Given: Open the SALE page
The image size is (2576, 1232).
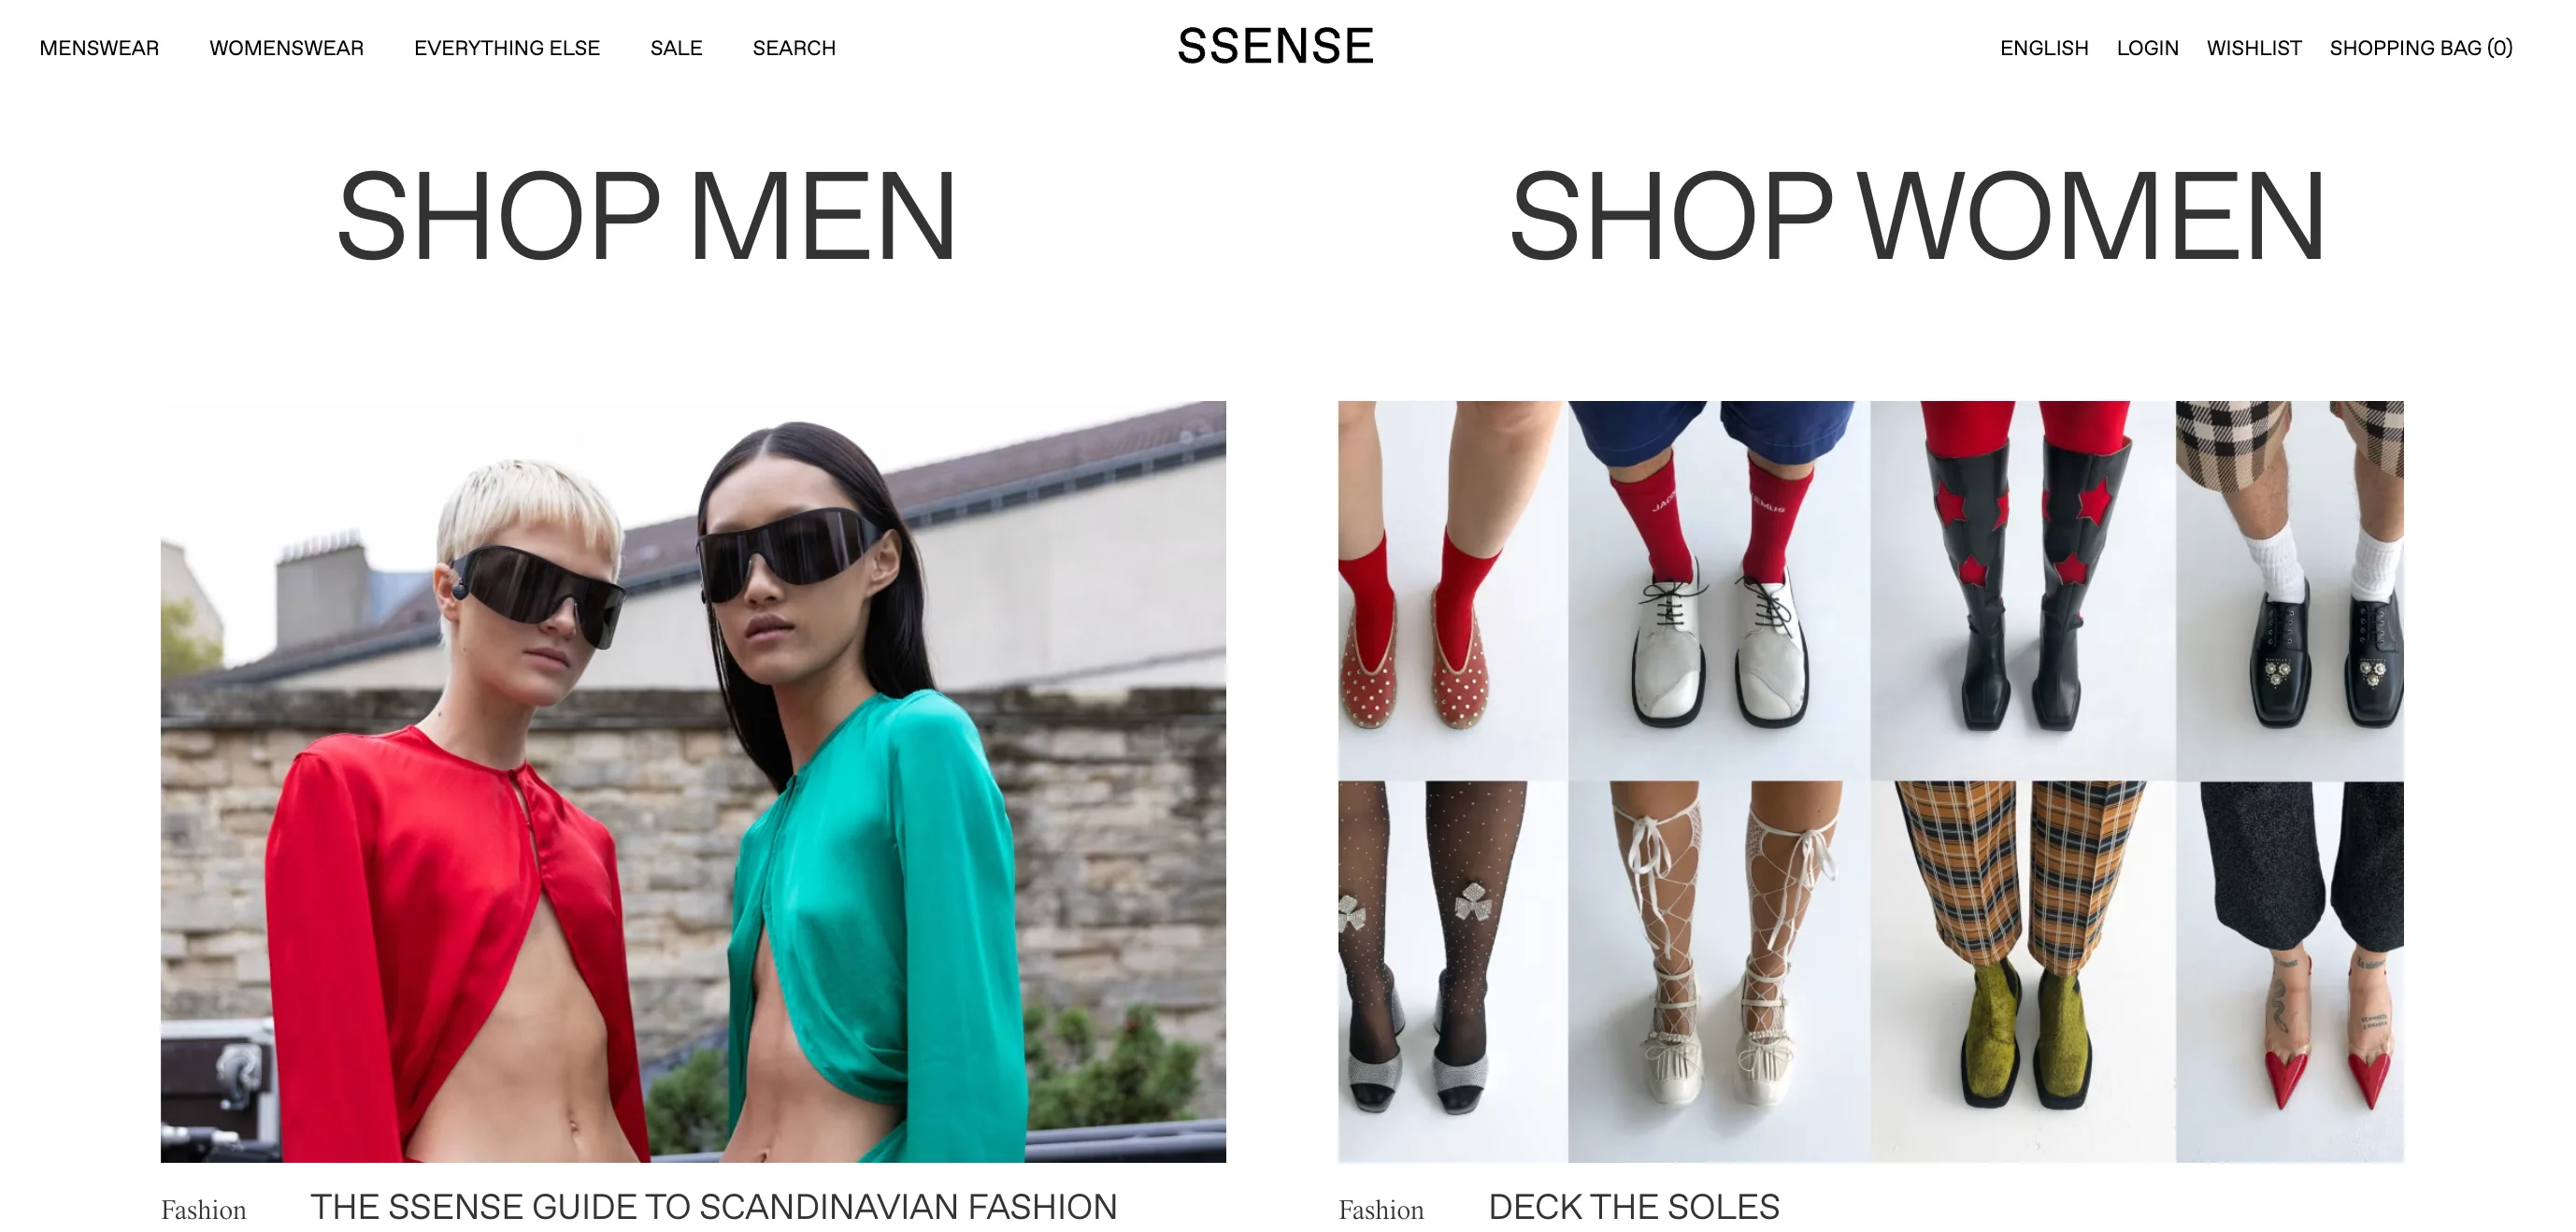Looking at the screenshot, I should click(x=676, y=48).
